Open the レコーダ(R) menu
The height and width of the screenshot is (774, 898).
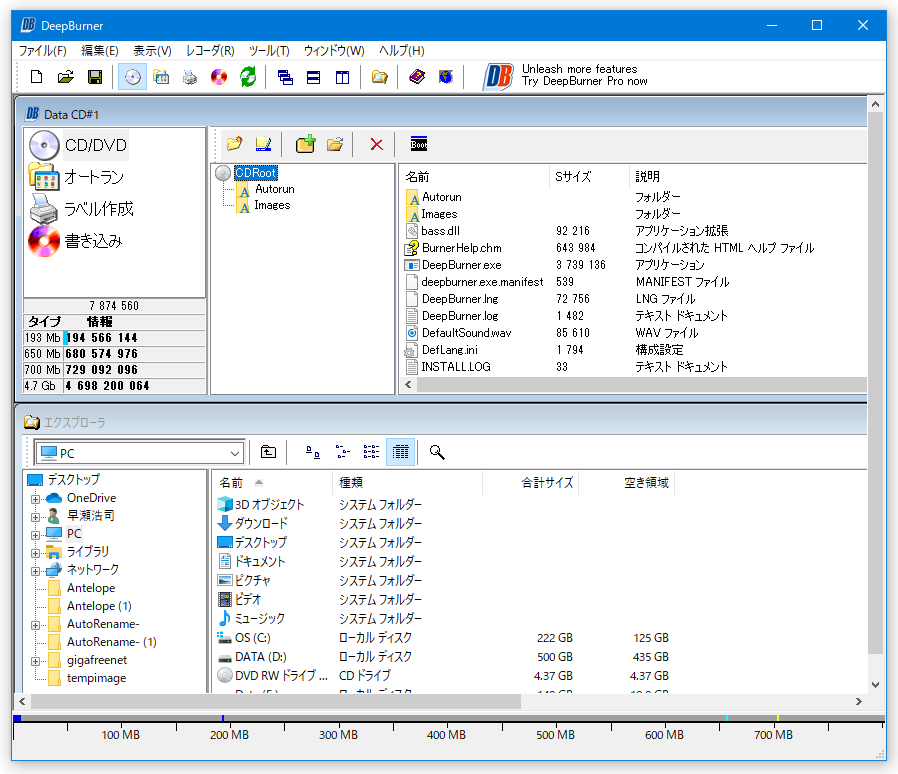210,50
